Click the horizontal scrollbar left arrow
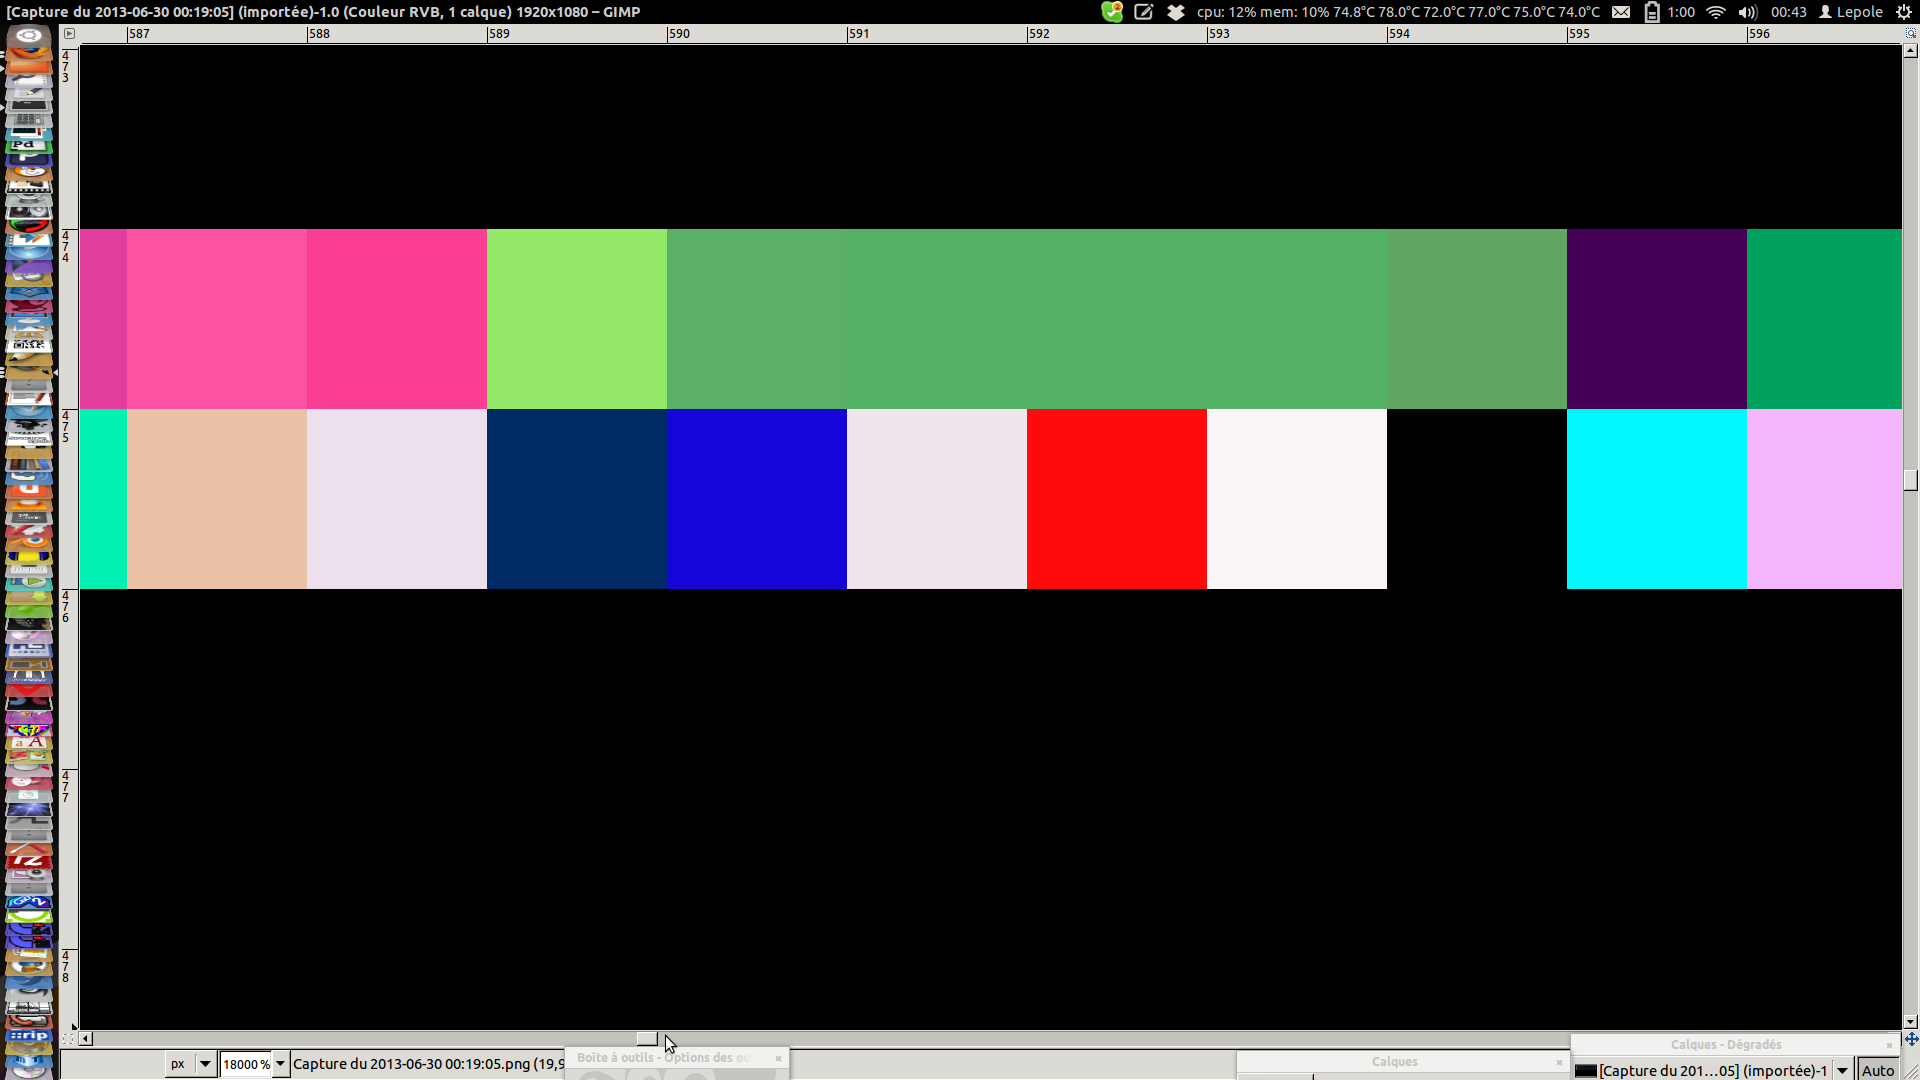Image resolution: width=1920 pixels, height=1080 pixels. tap(86, 1039)
